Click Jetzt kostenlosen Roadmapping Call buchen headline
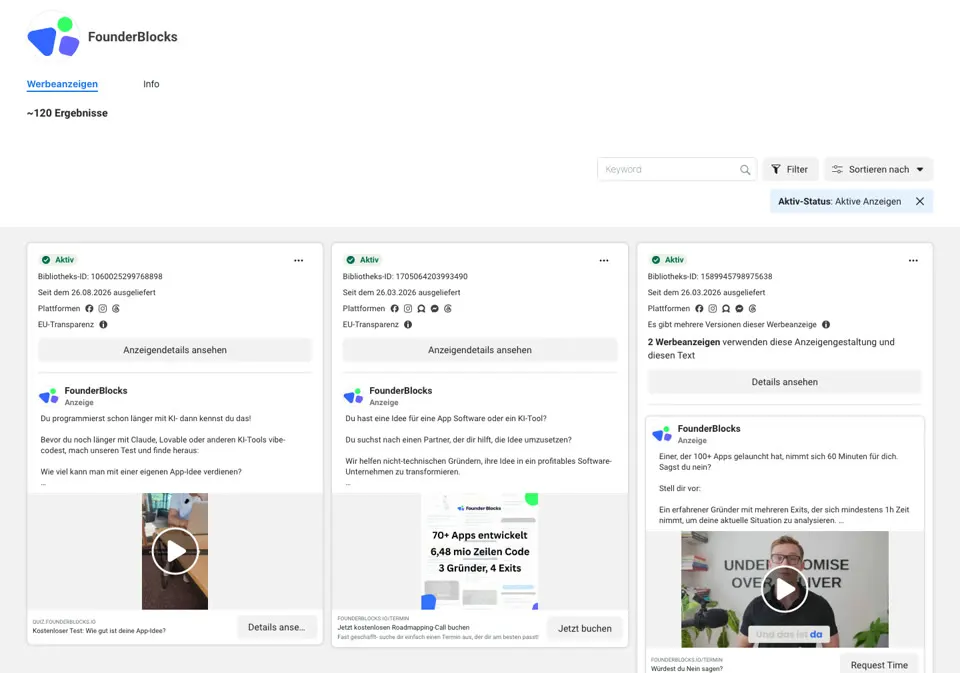960x673 pixels. (x=403, y=628)
